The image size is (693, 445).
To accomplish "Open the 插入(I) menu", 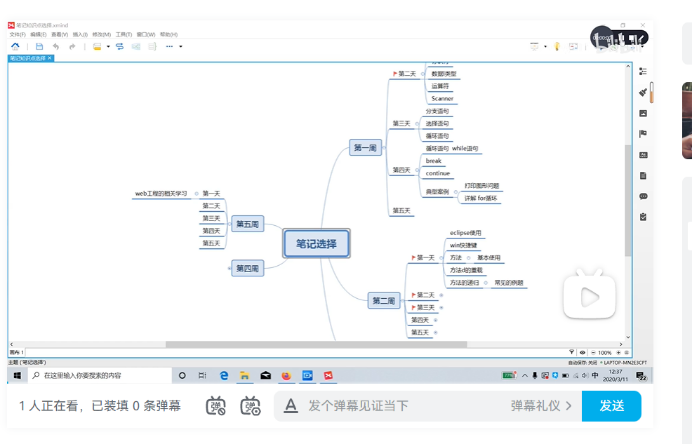I will point(79,34).
